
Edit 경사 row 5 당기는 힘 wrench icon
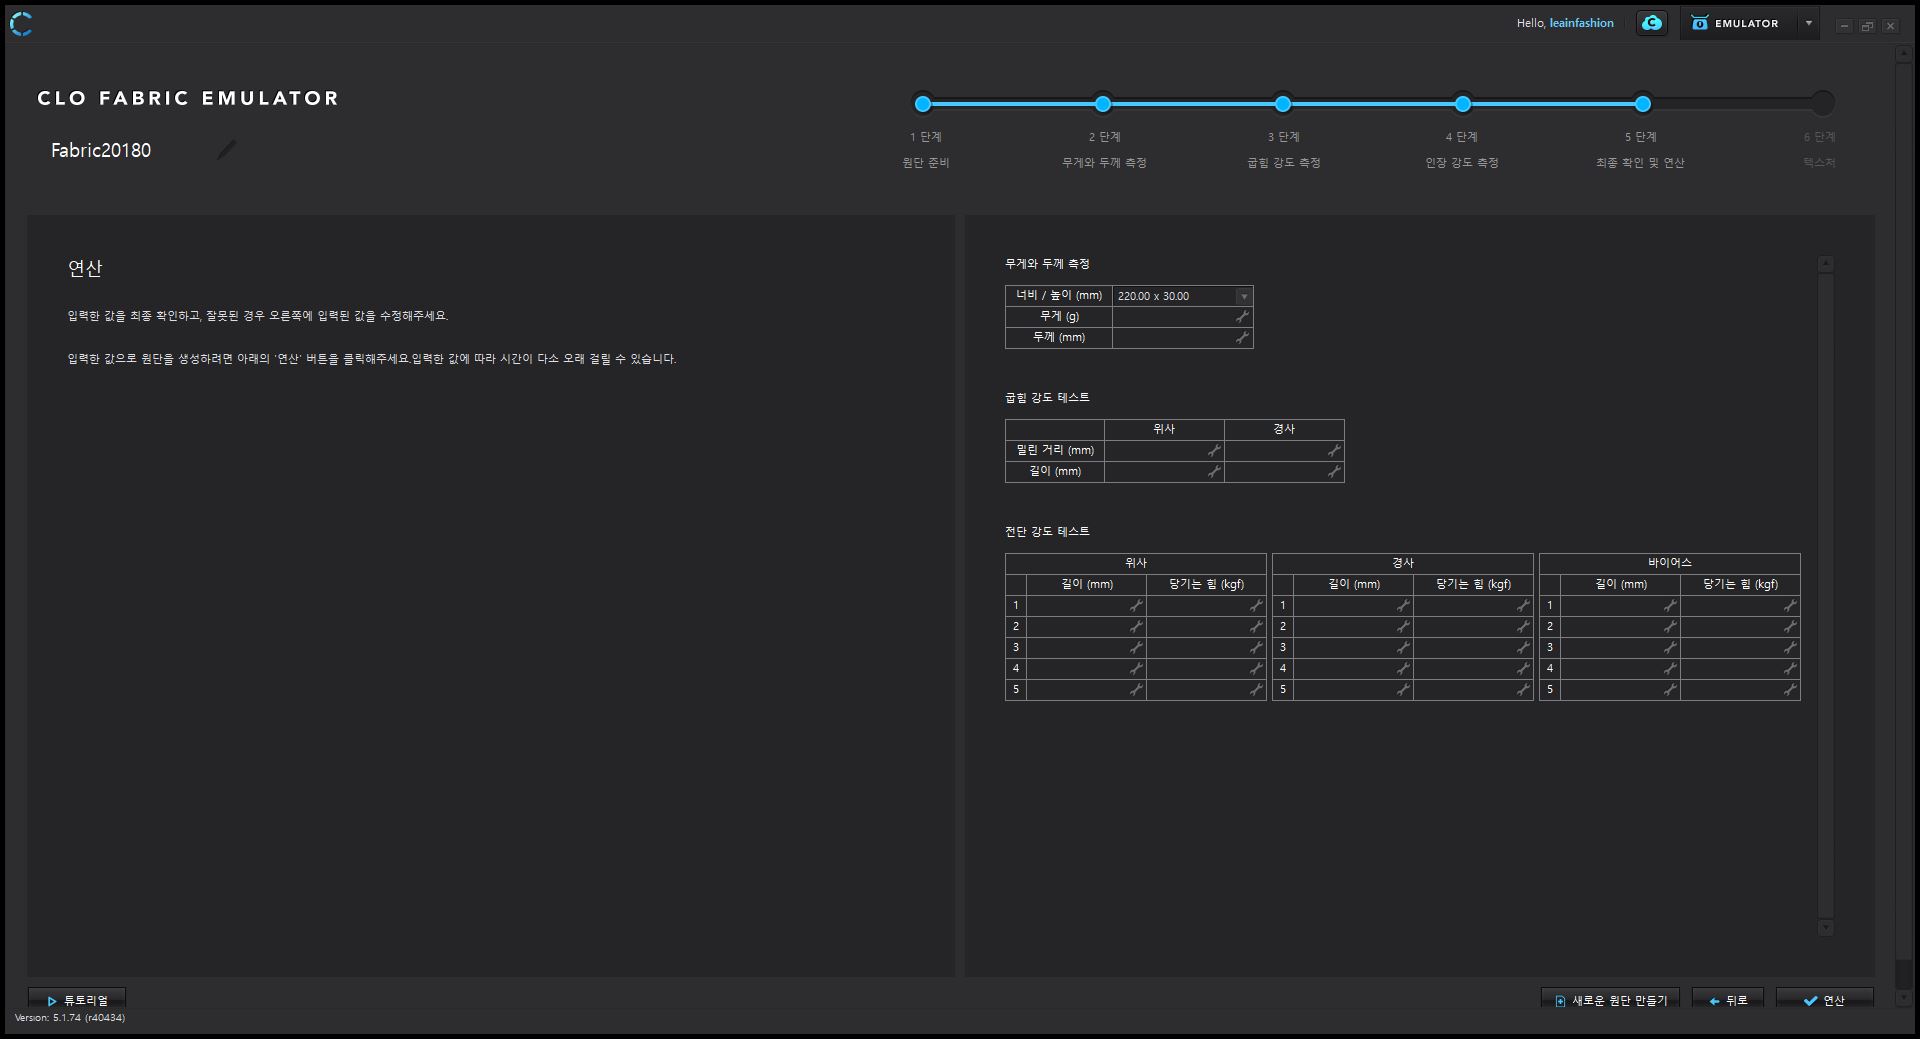pos(1523,689)
